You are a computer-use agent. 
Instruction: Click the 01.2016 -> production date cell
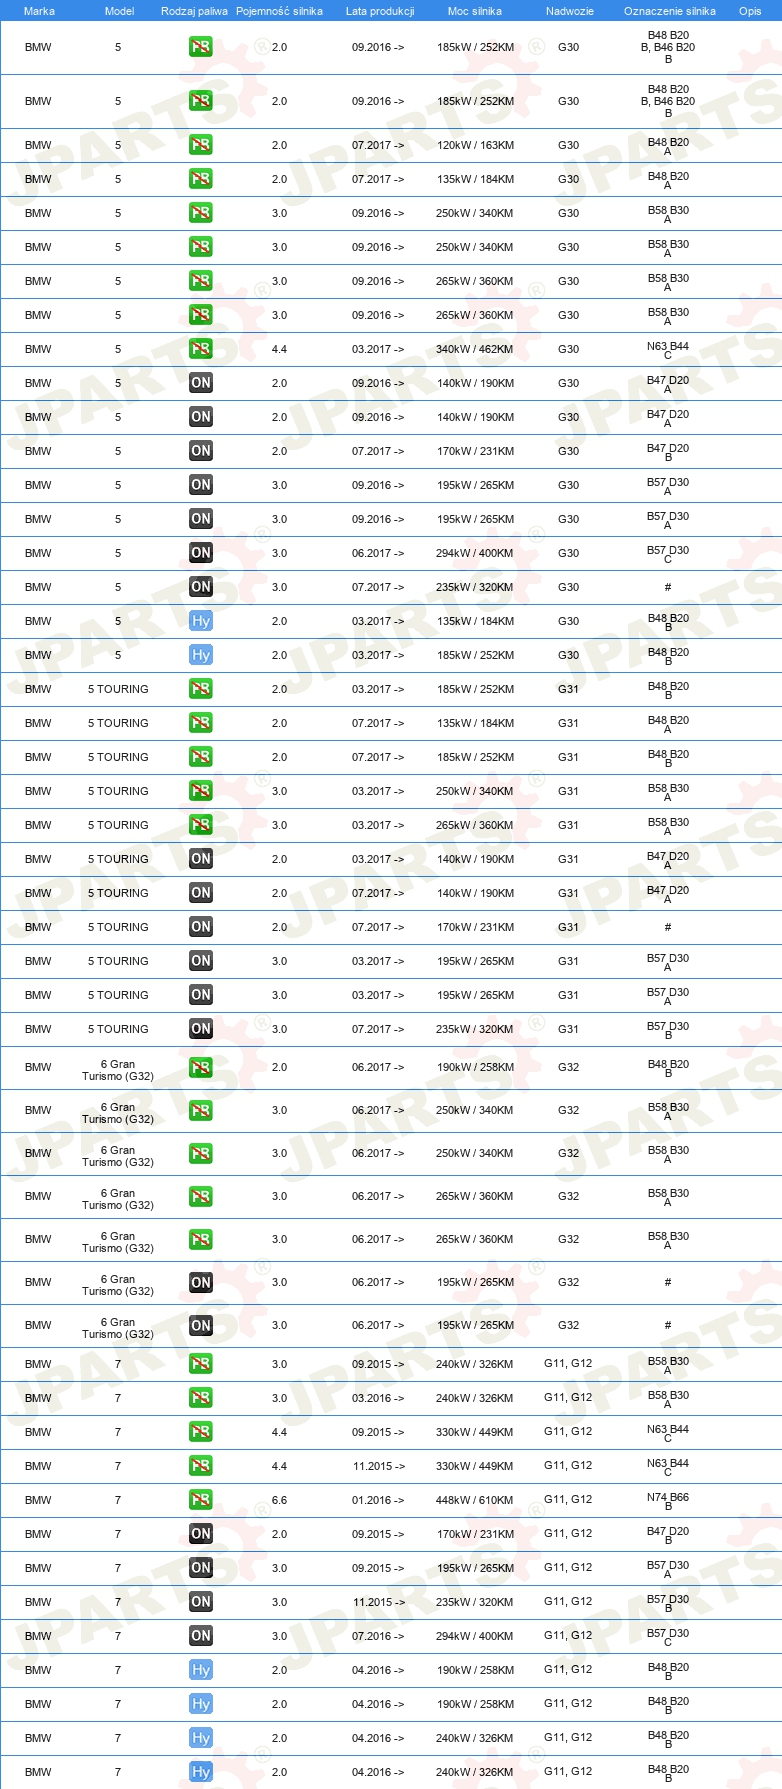tap(378, 1500)
